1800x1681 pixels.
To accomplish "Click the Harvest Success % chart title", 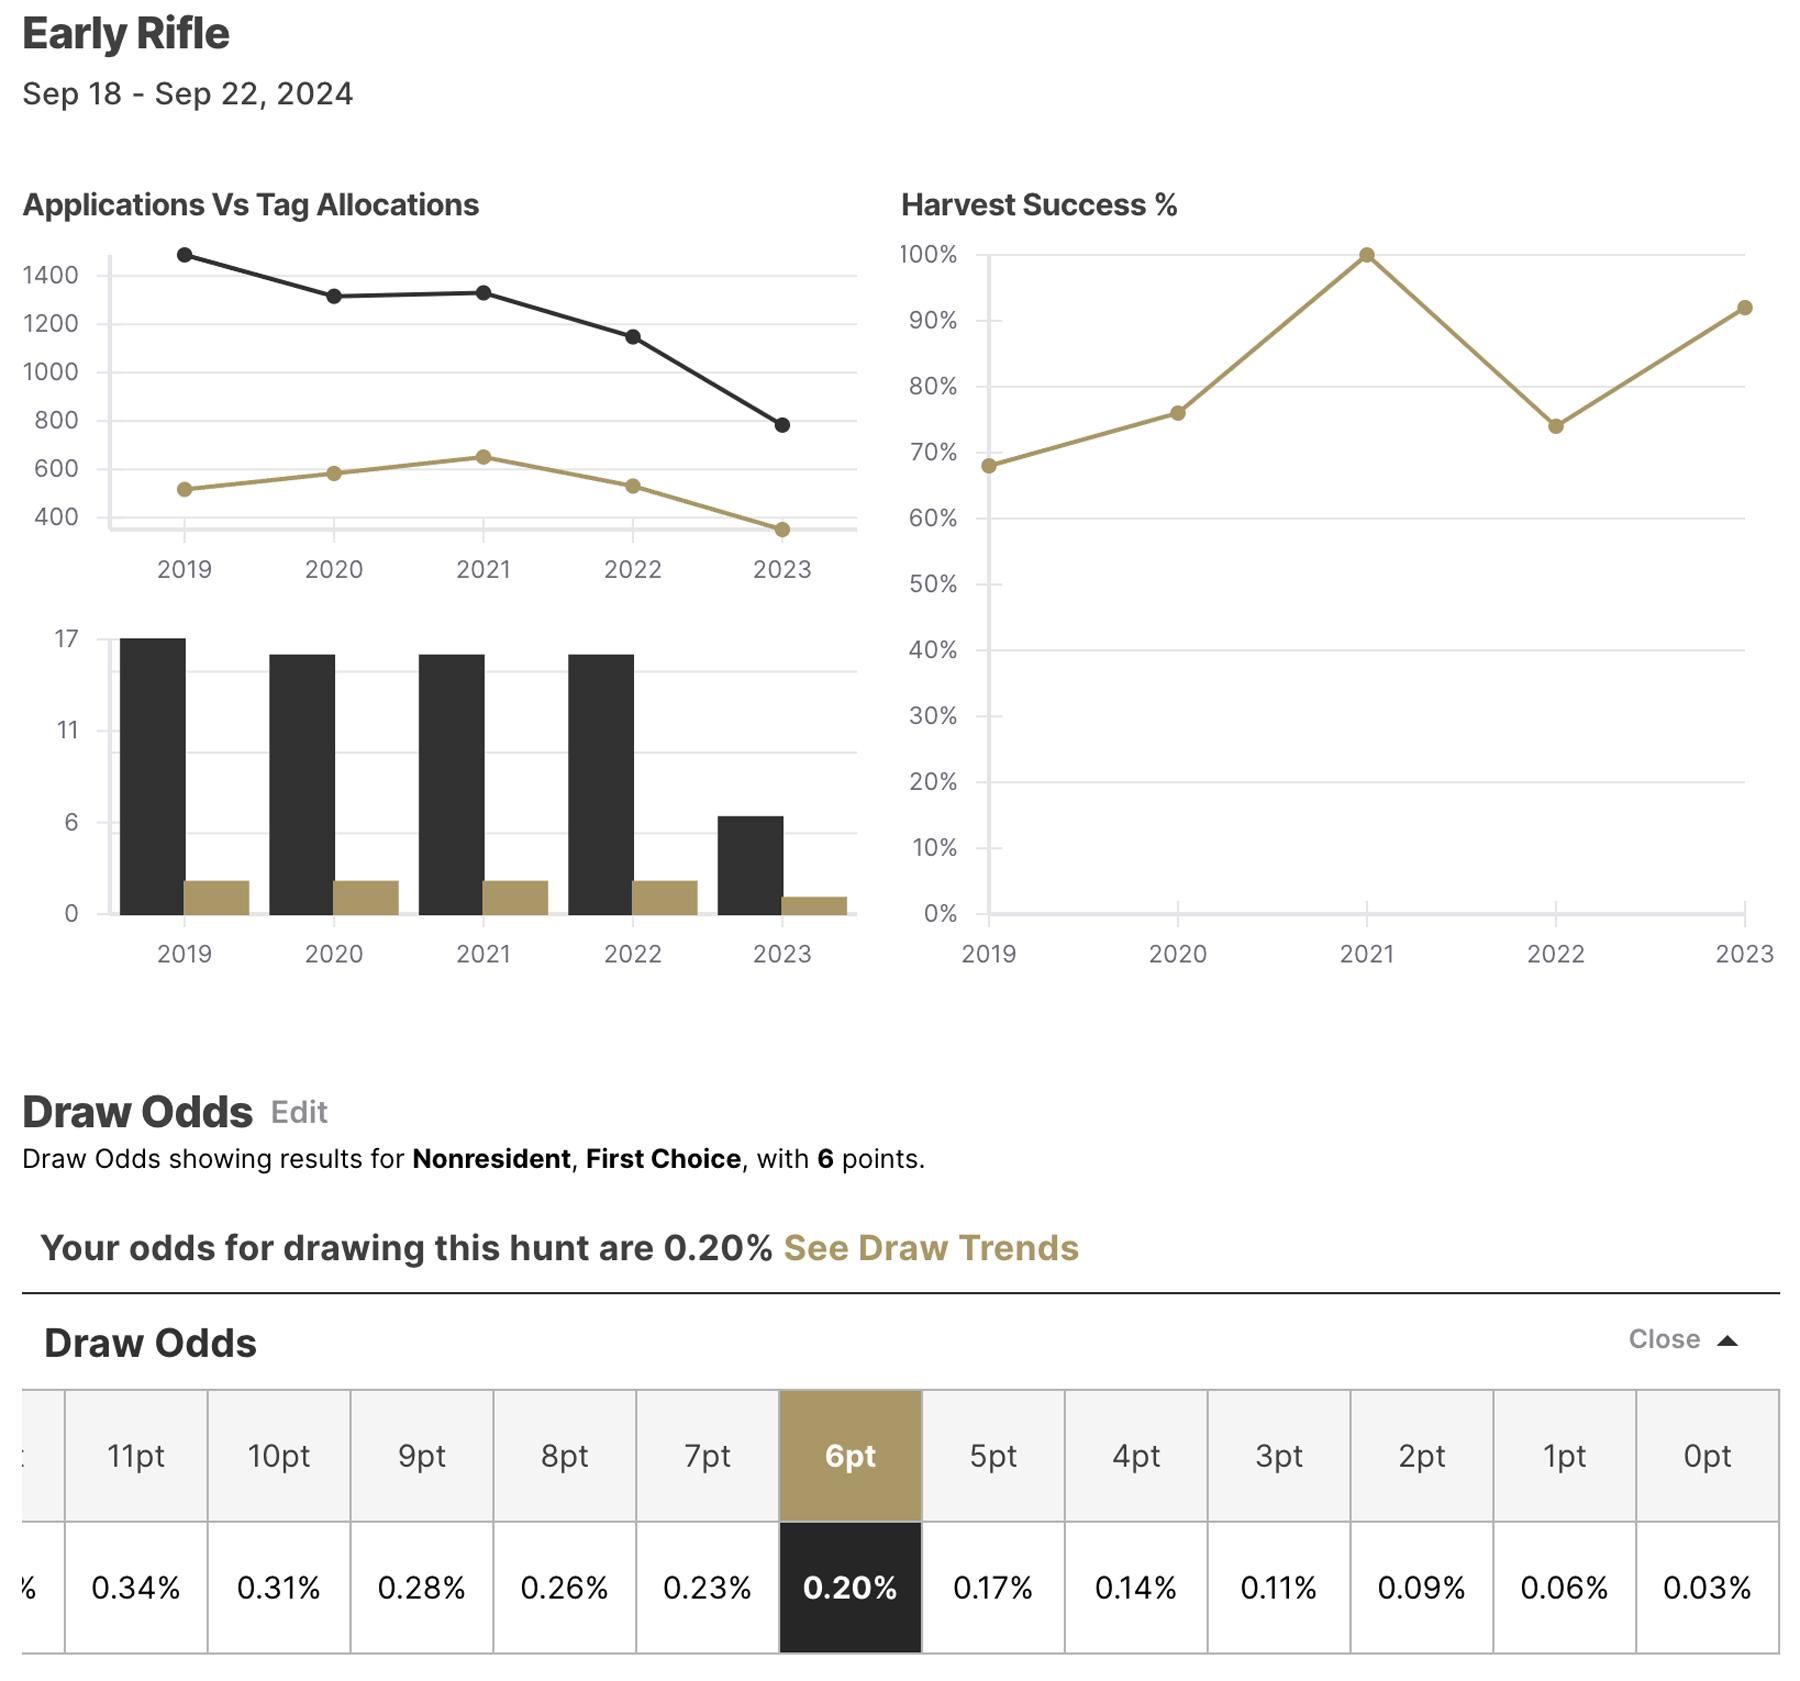I will pyautogui.click(x=1039, y=206).
